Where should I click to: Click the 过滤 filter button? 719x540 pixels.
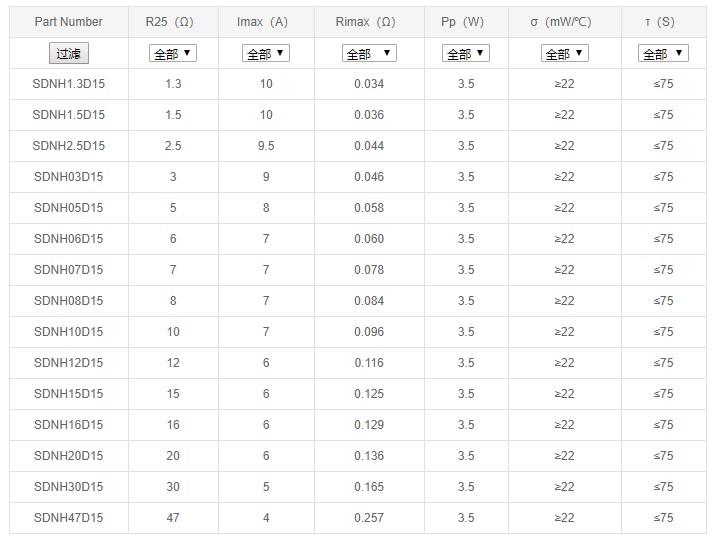68,54
